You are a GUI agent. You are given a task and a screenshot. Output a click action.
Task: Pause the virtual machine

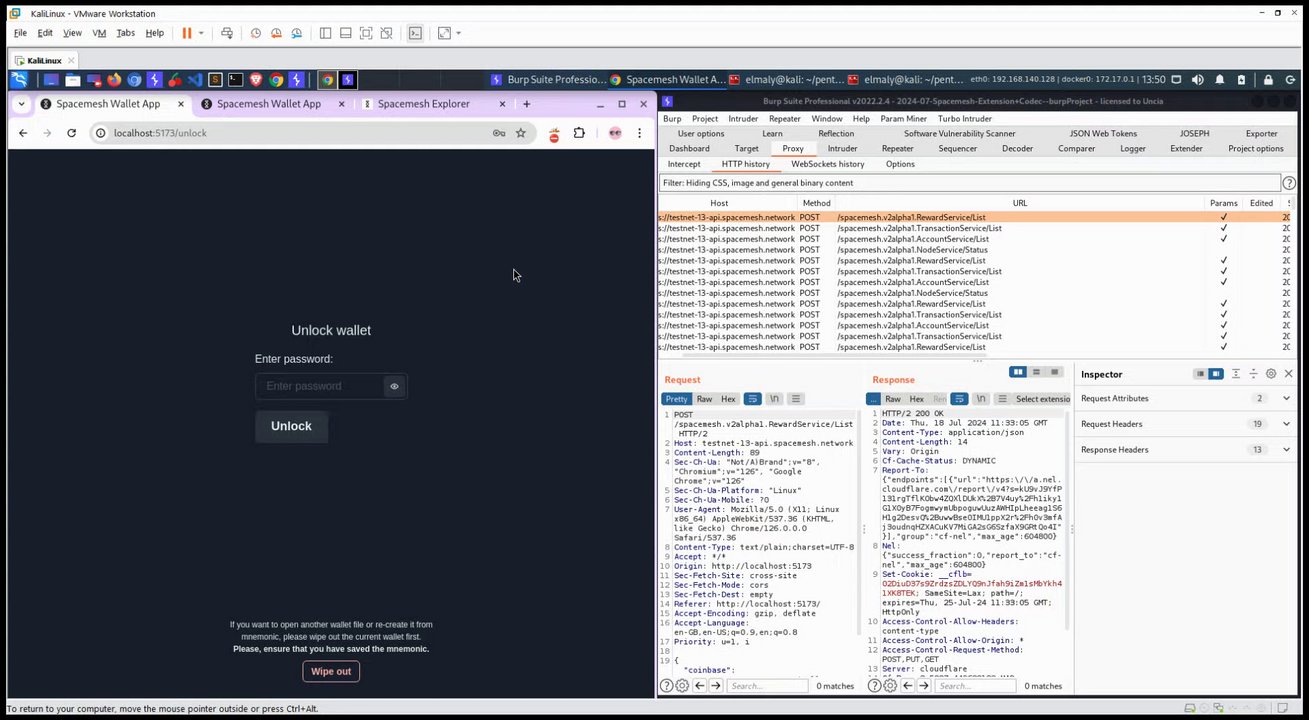point(186,33)
